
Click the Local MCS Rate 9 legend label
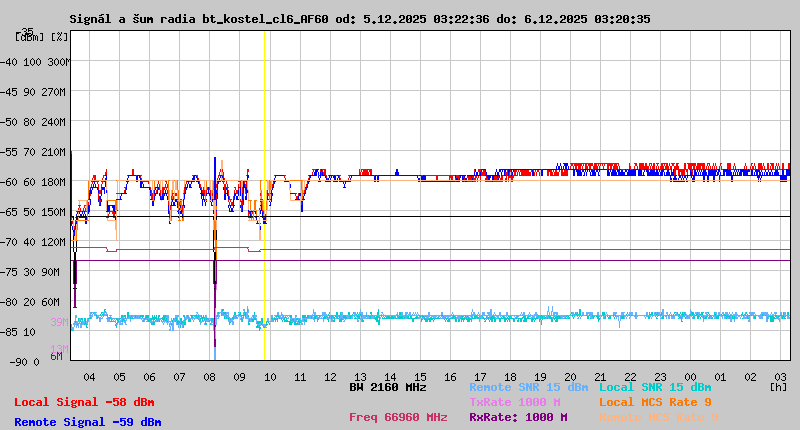coord(655,402)
